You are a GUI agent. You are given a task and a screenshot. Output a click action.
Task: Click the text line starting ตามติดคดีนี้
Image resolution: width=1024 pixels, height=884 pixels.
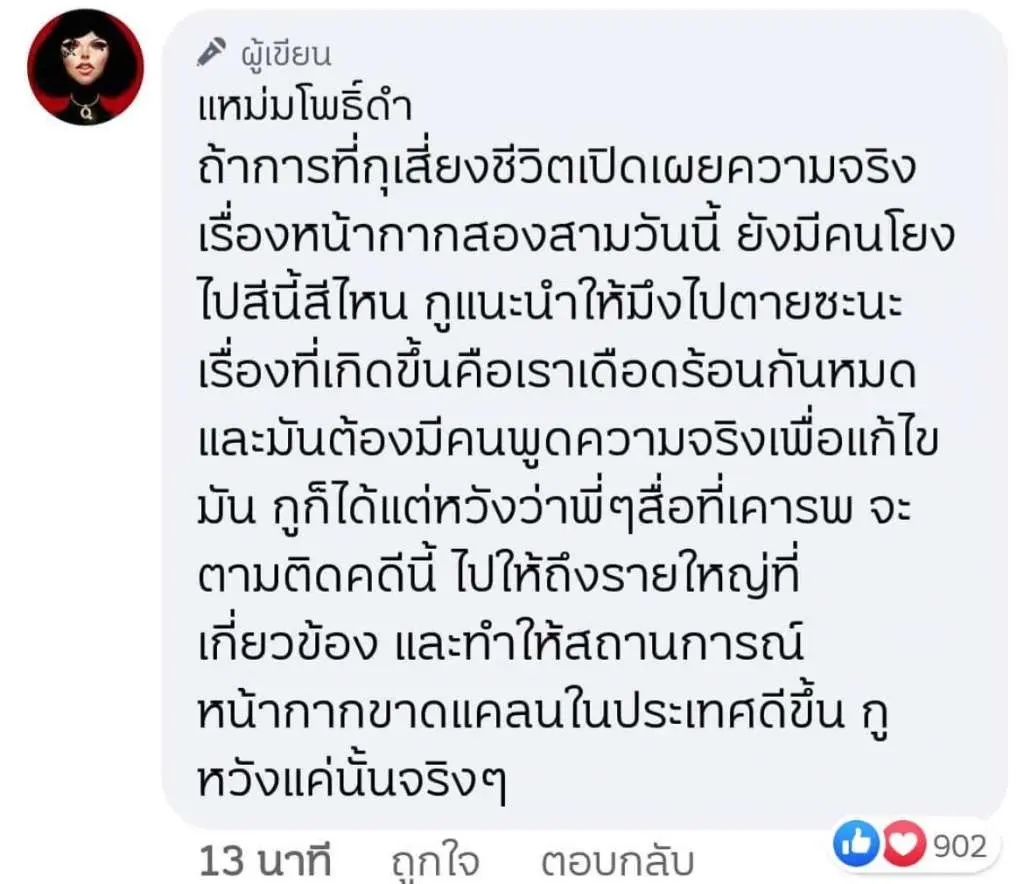499,575
